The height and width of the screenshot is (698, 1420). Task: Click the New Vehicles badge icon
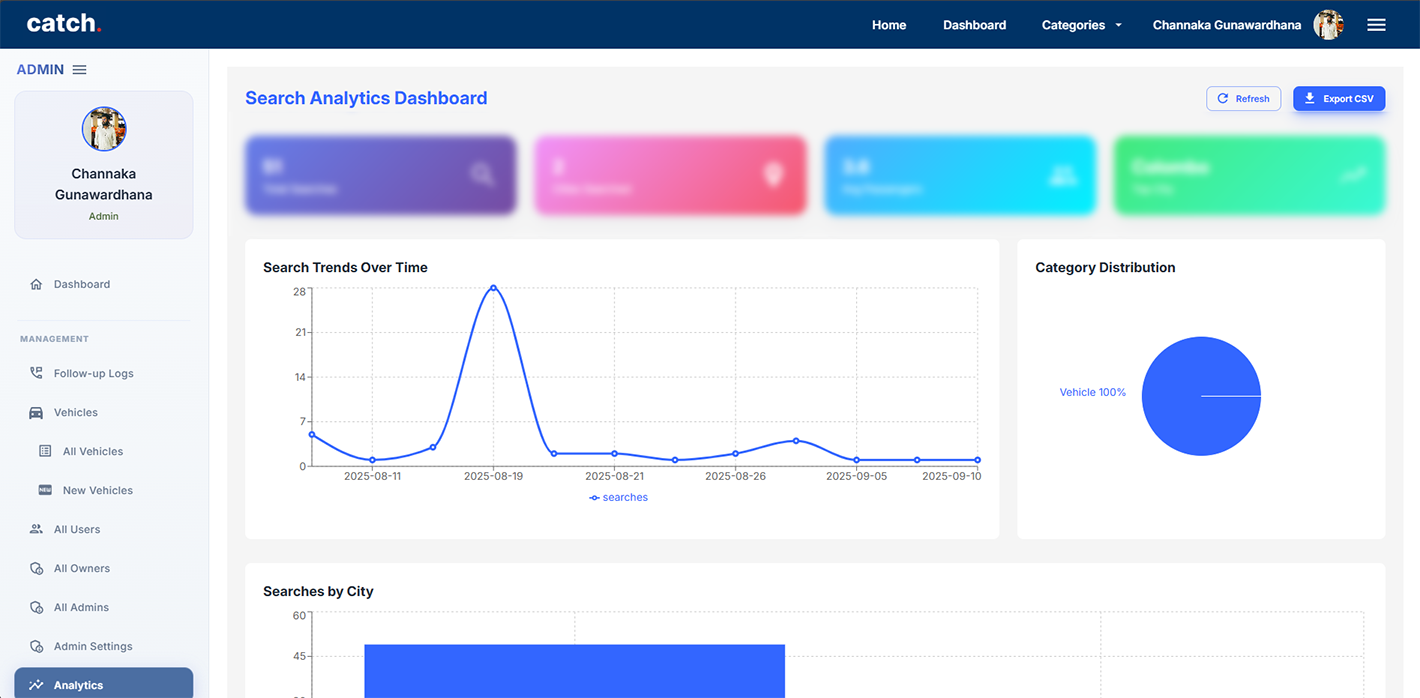pyautogui.click(x=45, y=490)
